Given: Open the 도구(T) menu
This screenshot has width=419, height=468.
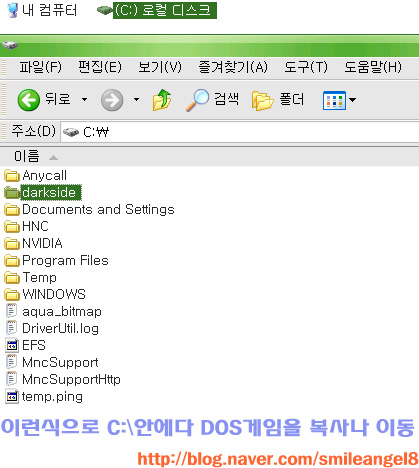Looking at the screenshot, I should 306,67.
